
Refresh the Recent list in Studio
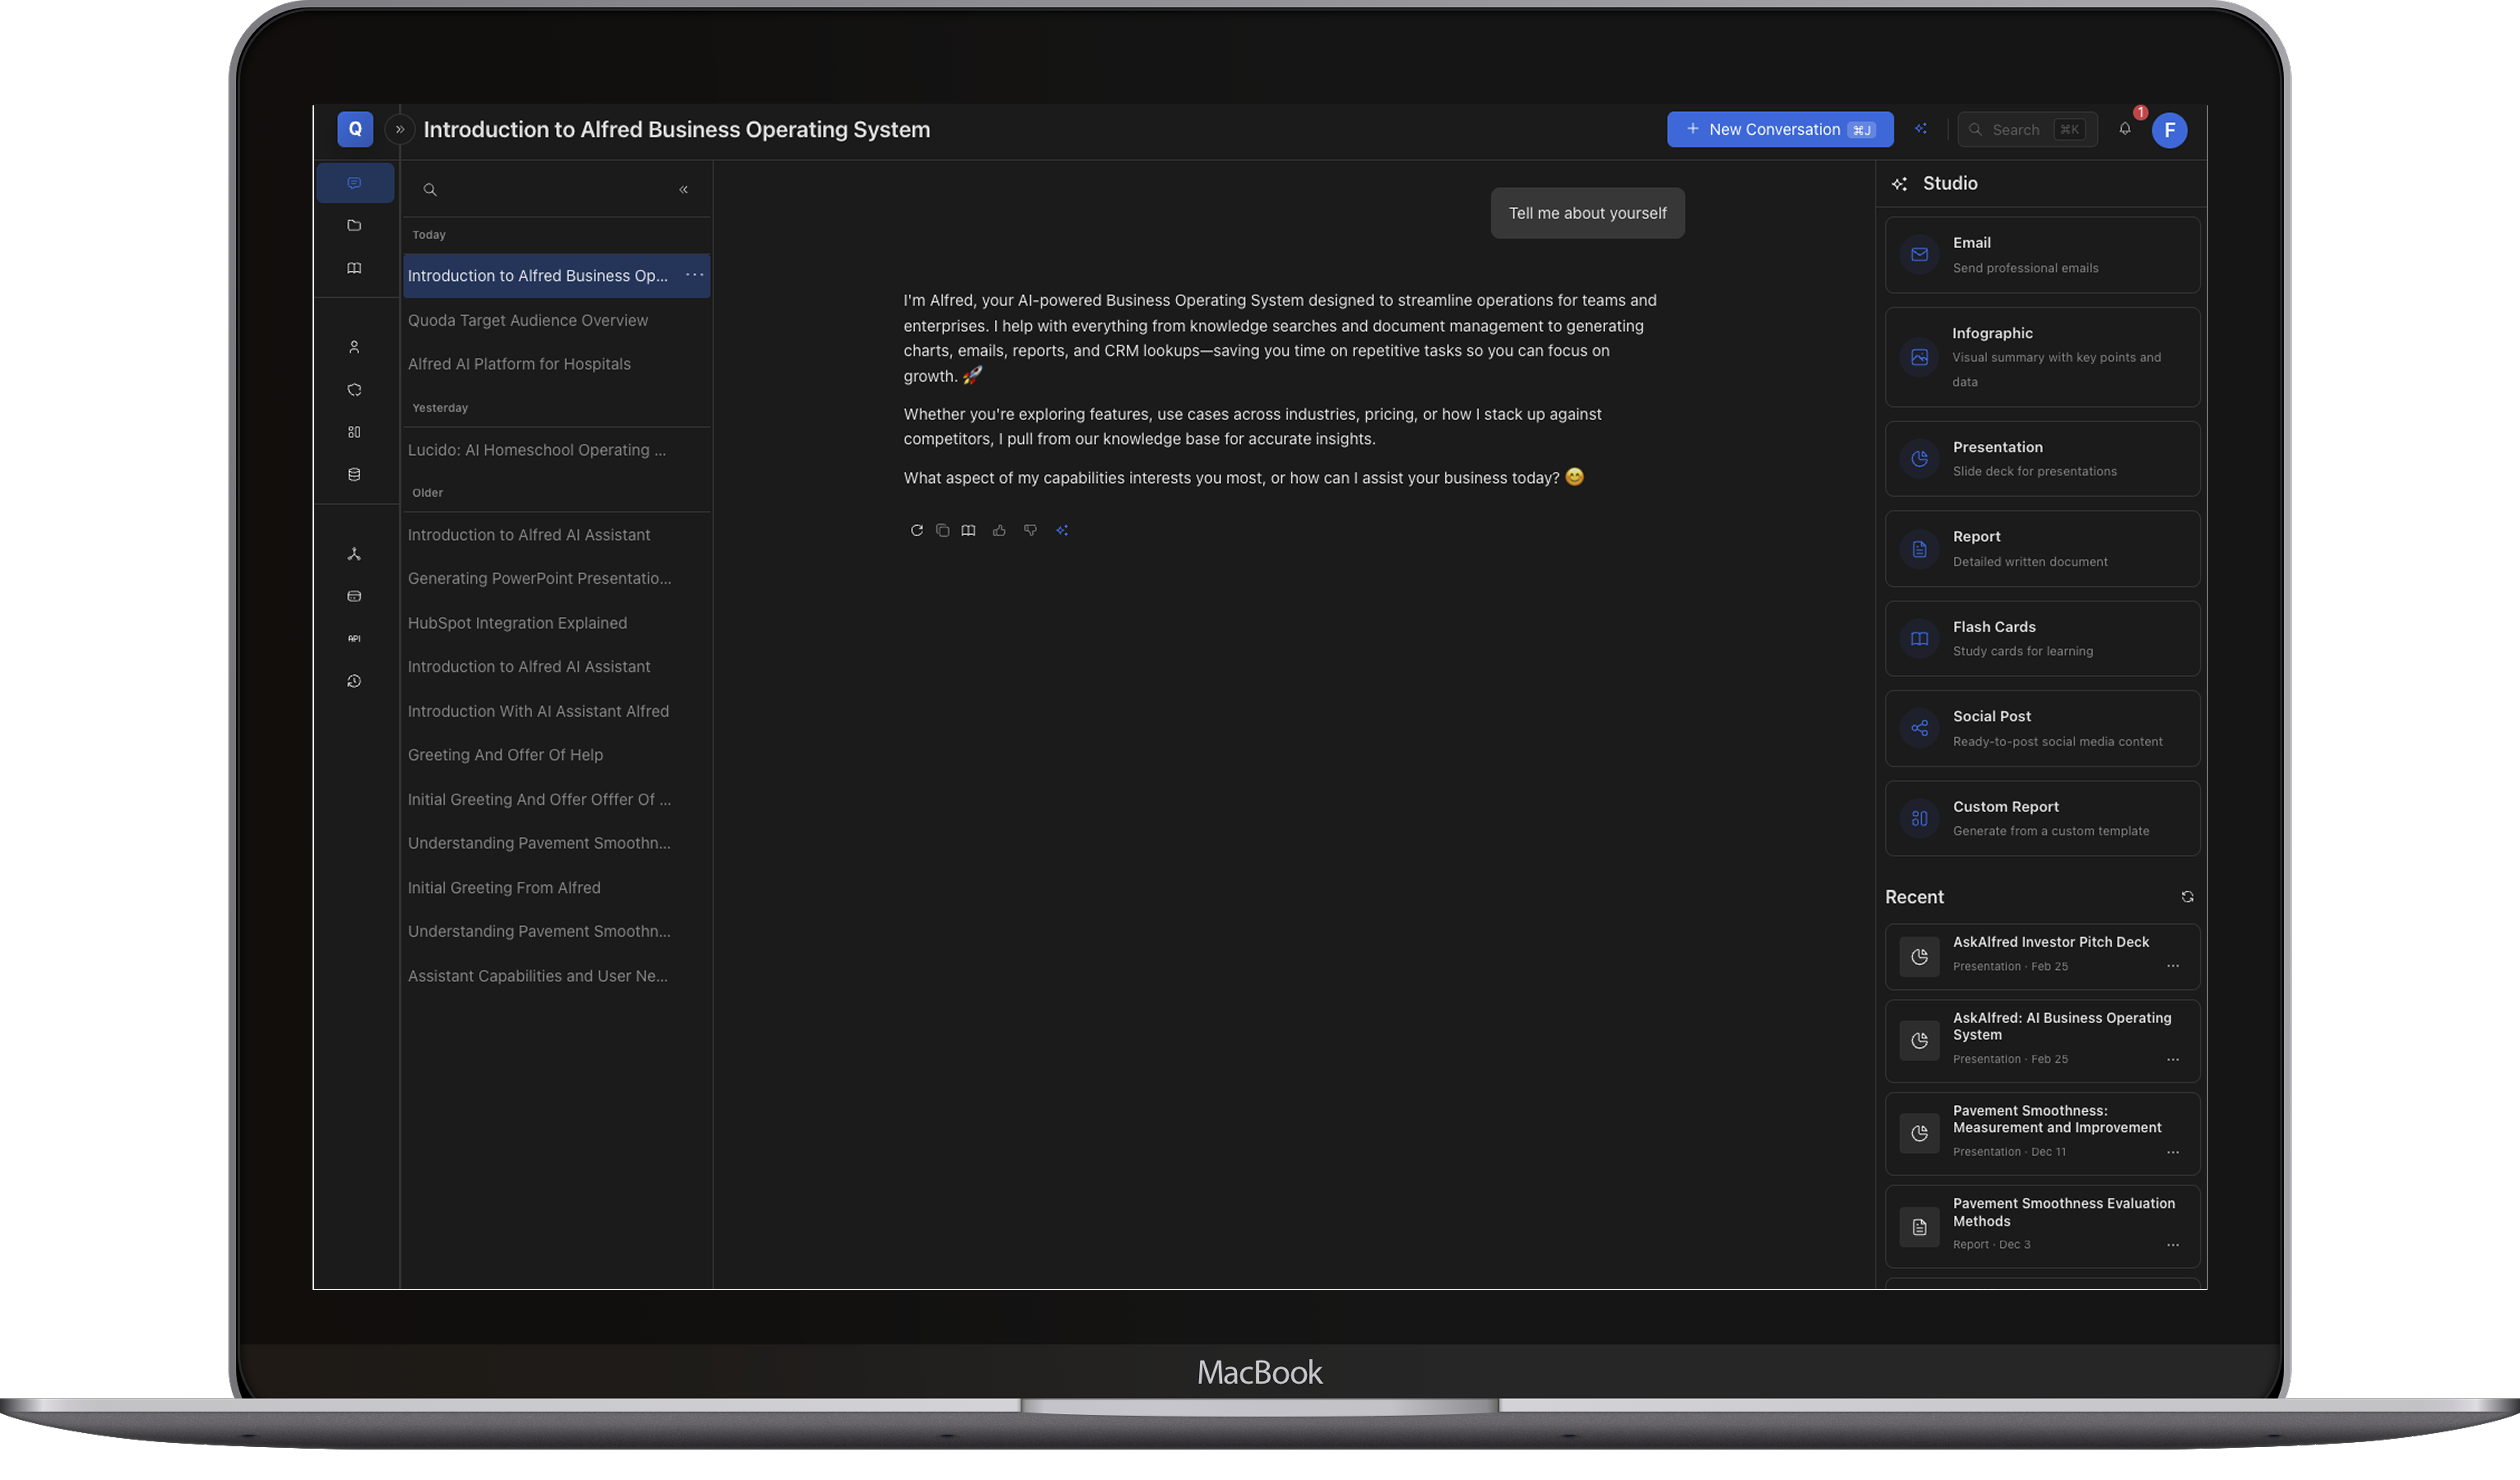click(x=2187, y=897)
